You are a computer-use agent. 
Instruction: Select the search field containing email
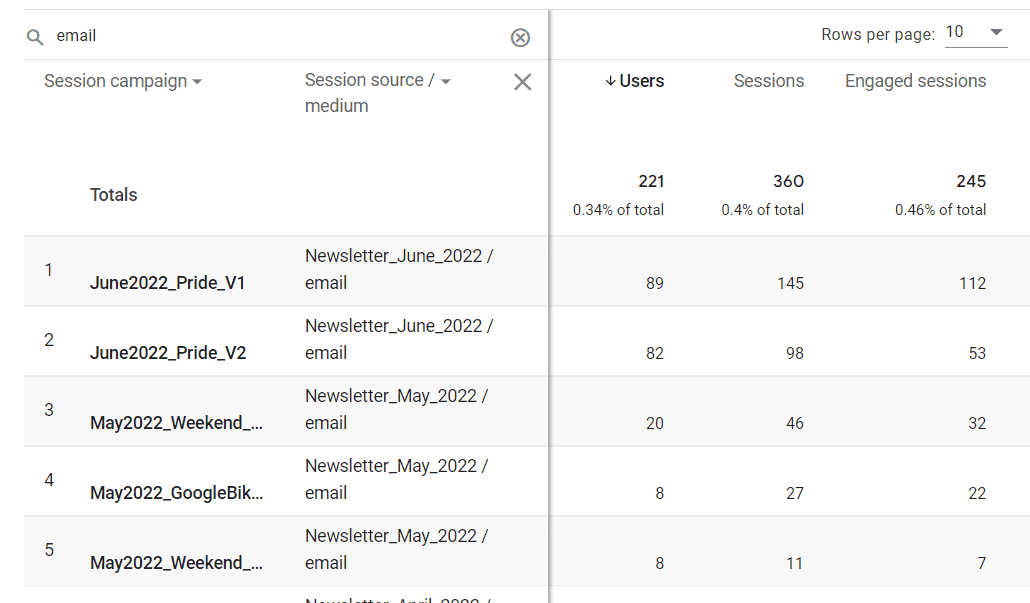point(200,35)
